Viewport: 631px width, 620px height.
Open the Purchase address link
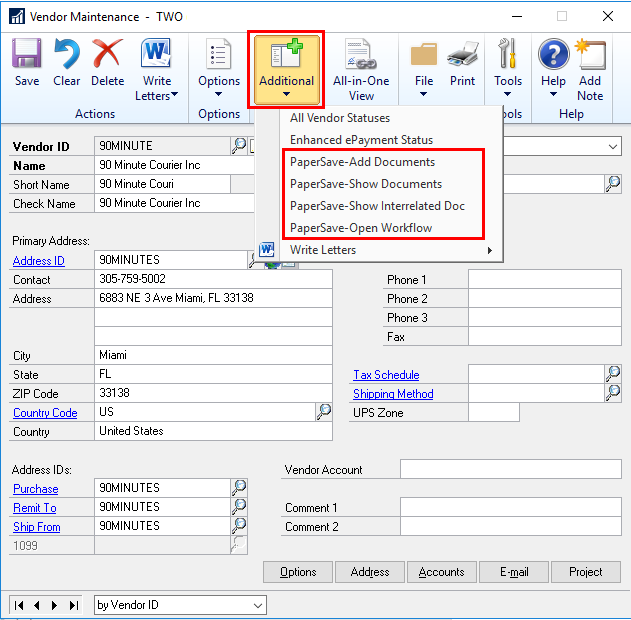[x=35, y=488]
